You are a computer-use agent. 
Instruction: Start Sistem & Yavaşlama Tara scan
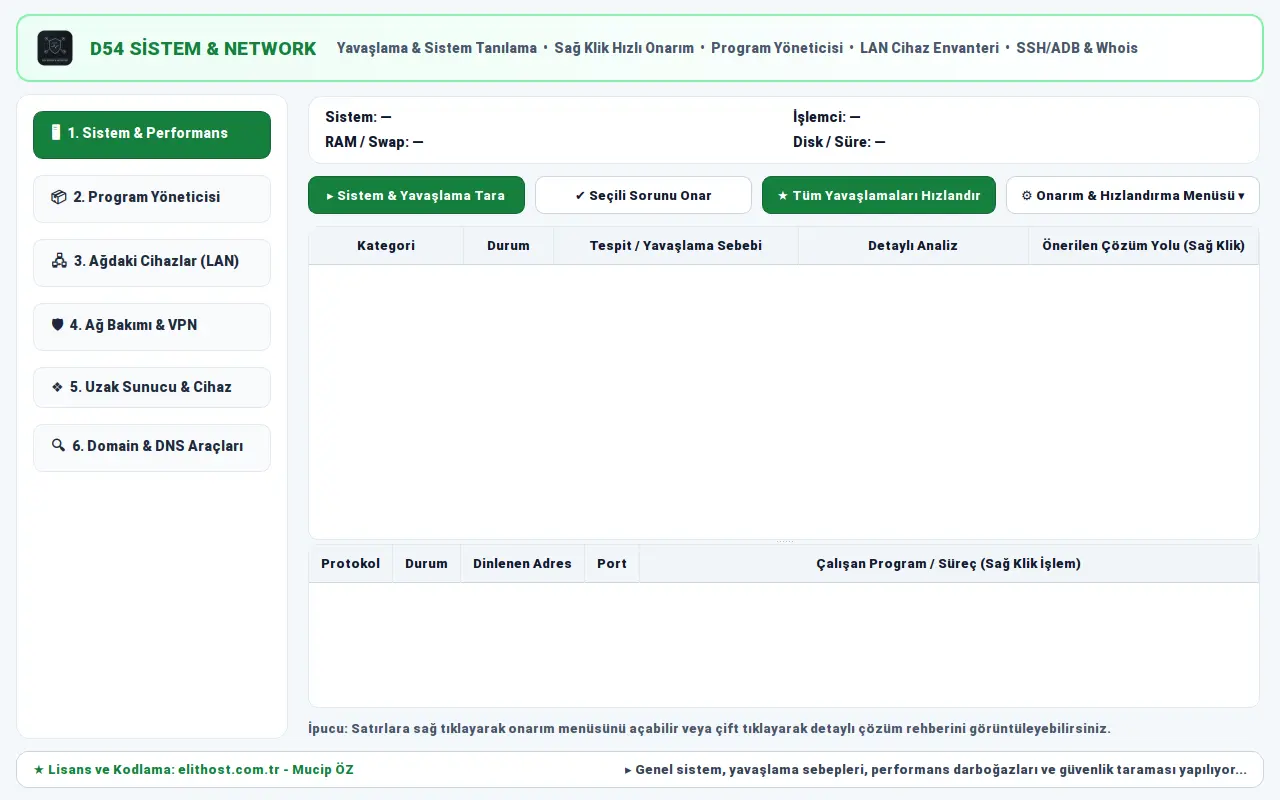416,195
